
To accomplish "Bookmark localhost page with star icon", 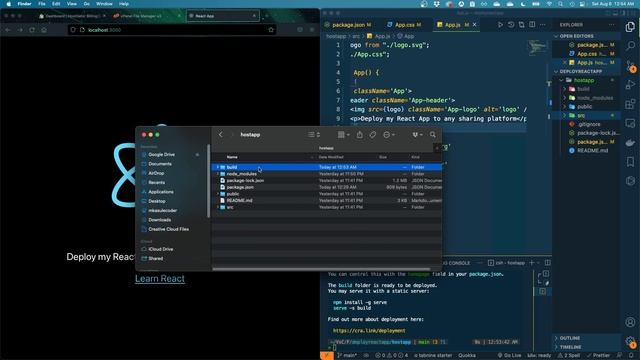I will 271,30.
